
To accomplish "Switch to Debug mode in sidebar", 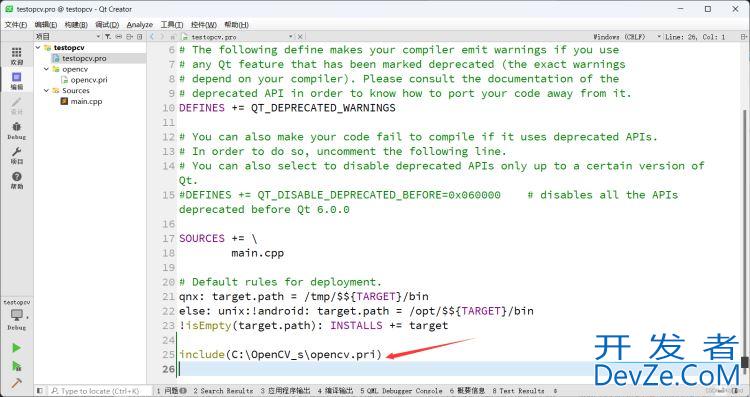I will [x=16, y=131].
